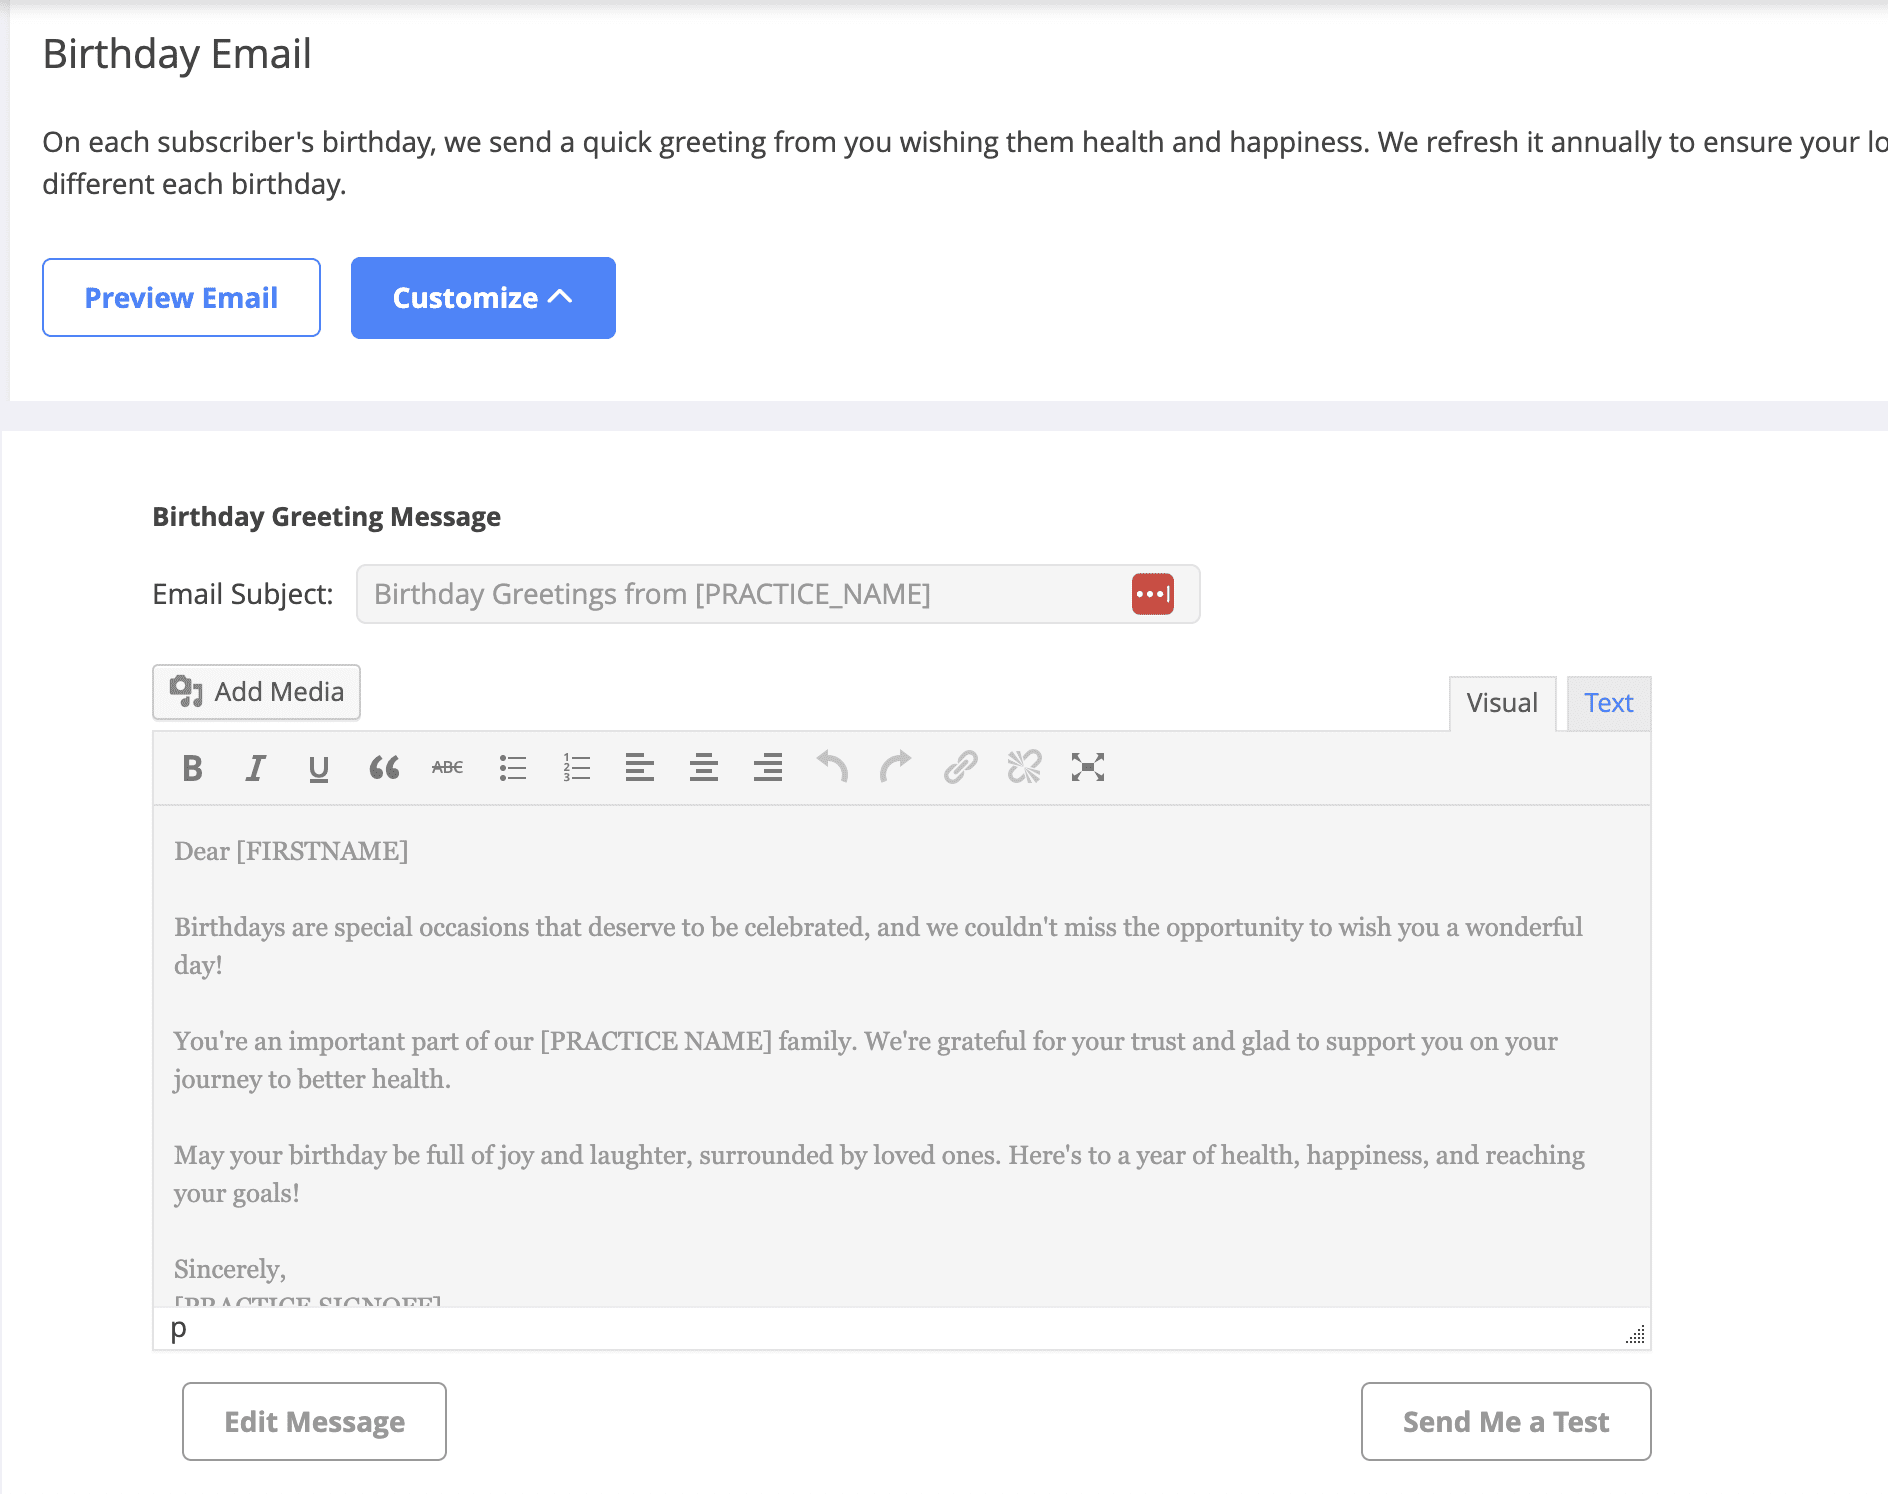Toggle bold formatting in editor toolbar

[192, 768]
